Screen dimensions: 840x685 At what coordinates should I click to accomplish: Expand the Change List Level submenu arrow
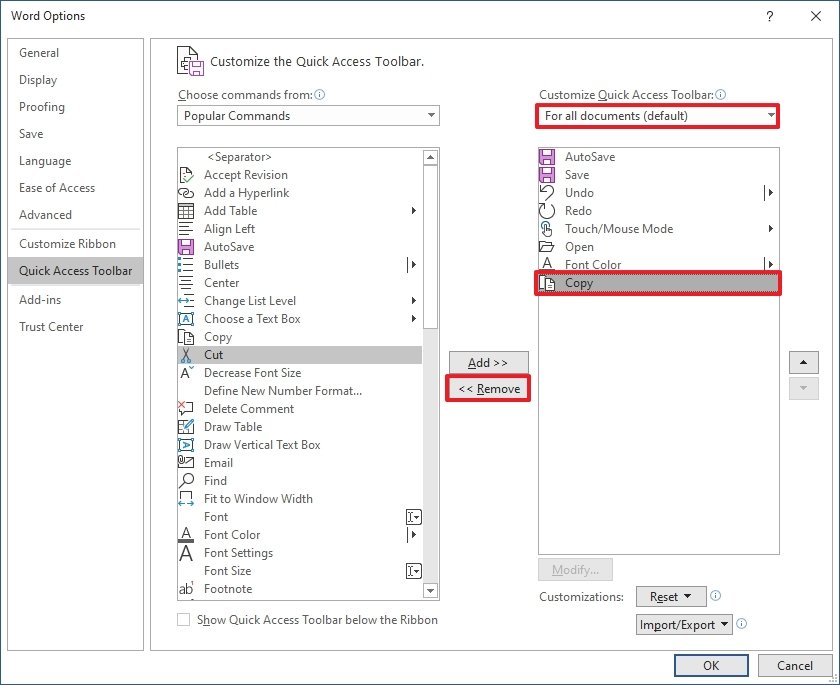(x=414, y=300)
